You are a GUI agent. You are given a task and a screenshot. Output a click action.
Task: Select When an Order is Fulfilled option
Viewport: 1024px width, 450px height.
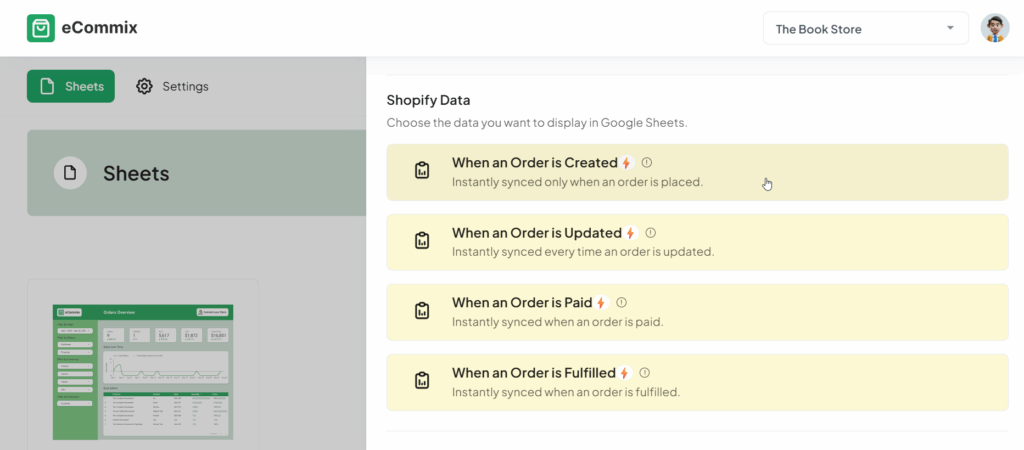[697, 383]
